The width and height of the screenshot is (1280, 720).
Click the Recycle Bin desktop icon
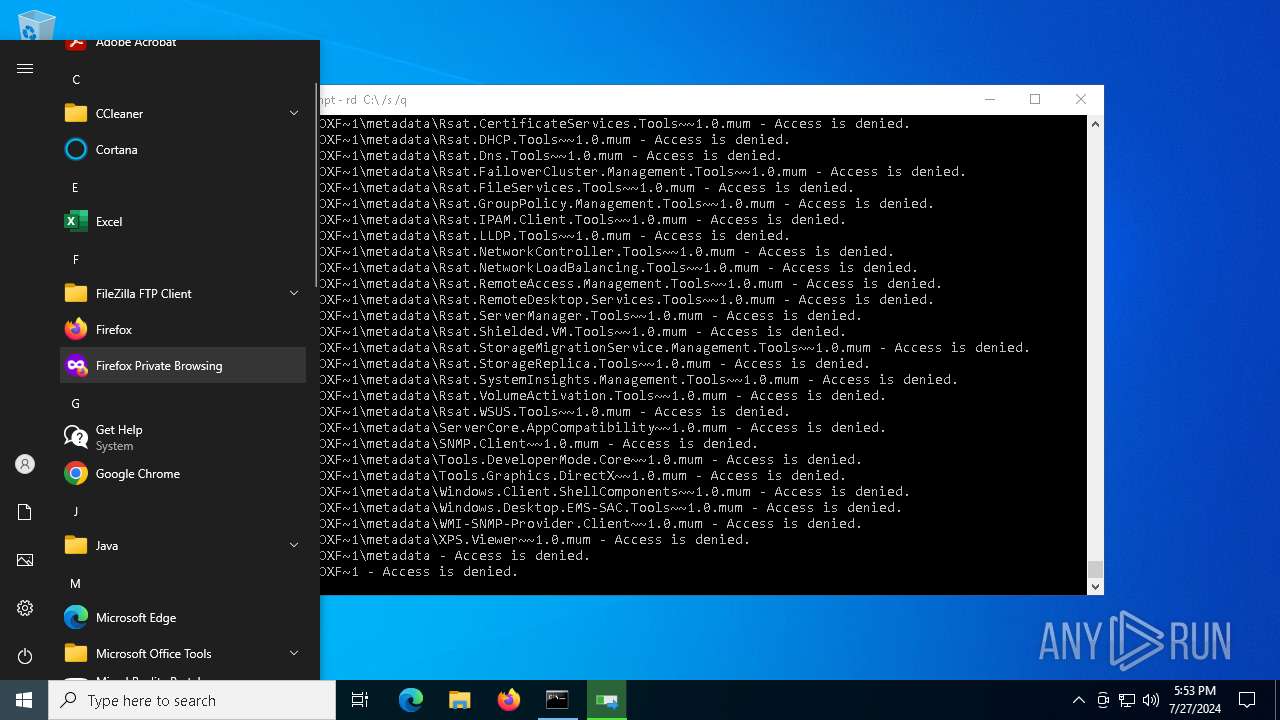(37, 24)
